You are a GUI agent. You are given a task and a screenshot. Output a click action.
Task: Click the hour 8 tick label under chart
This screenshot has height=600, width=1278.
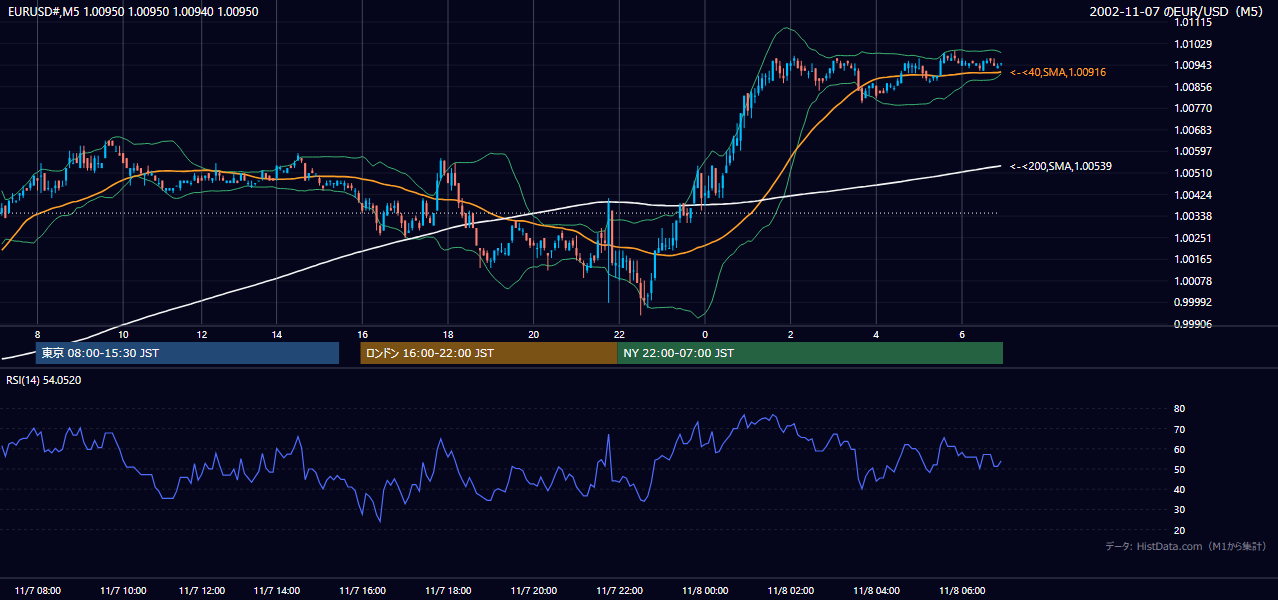tap(37, 334)
